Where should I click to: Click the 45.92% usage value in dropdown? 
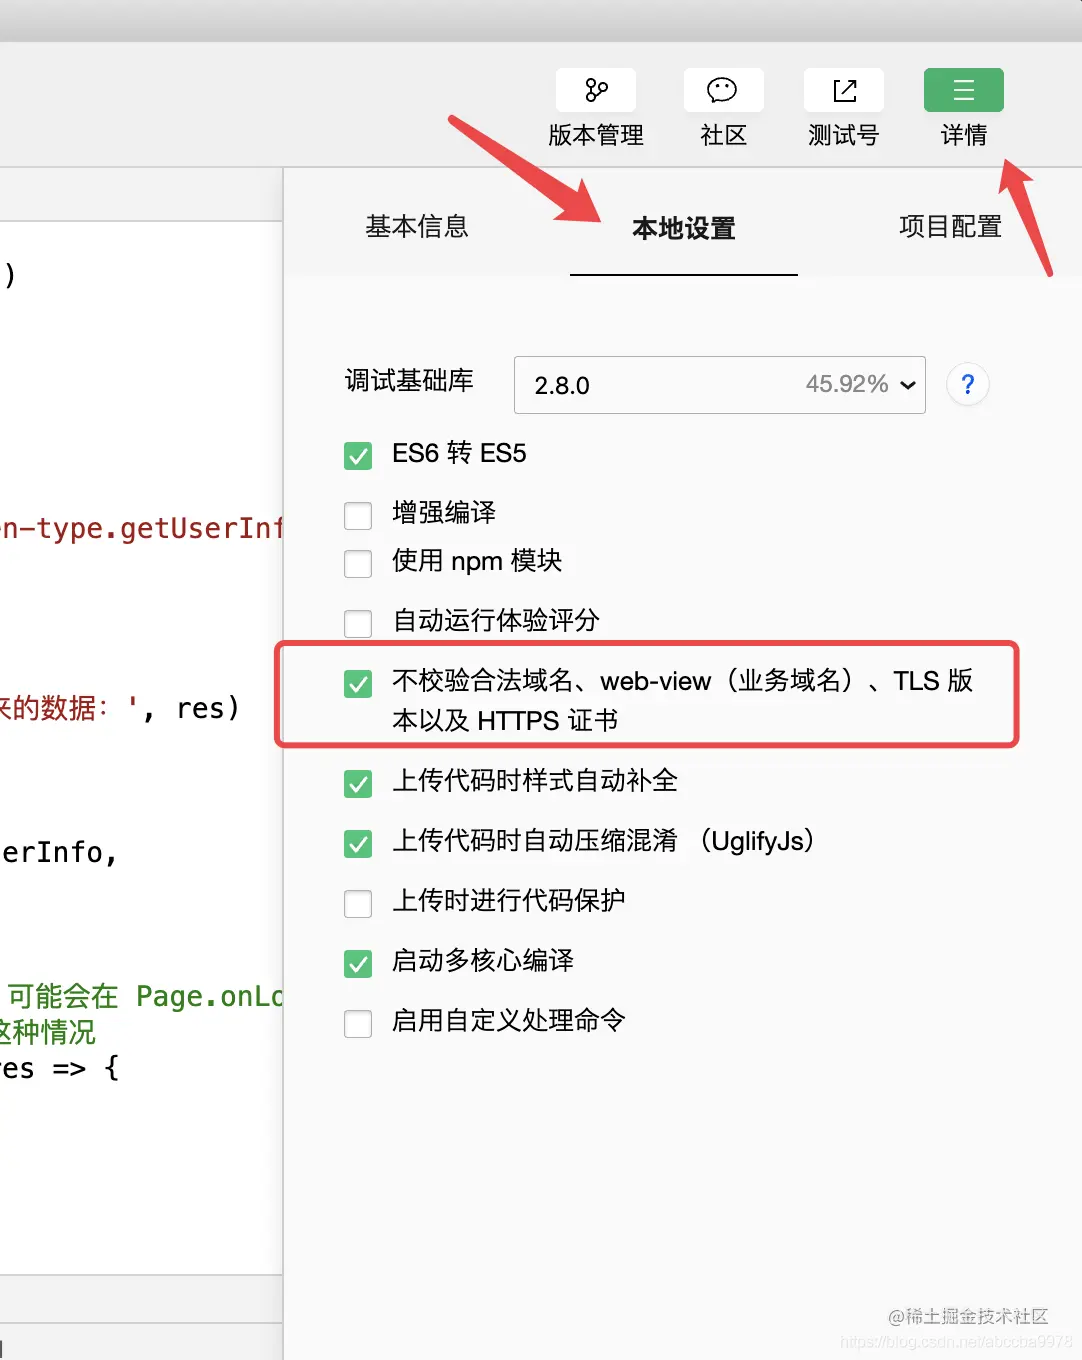[x=847, y=384]
